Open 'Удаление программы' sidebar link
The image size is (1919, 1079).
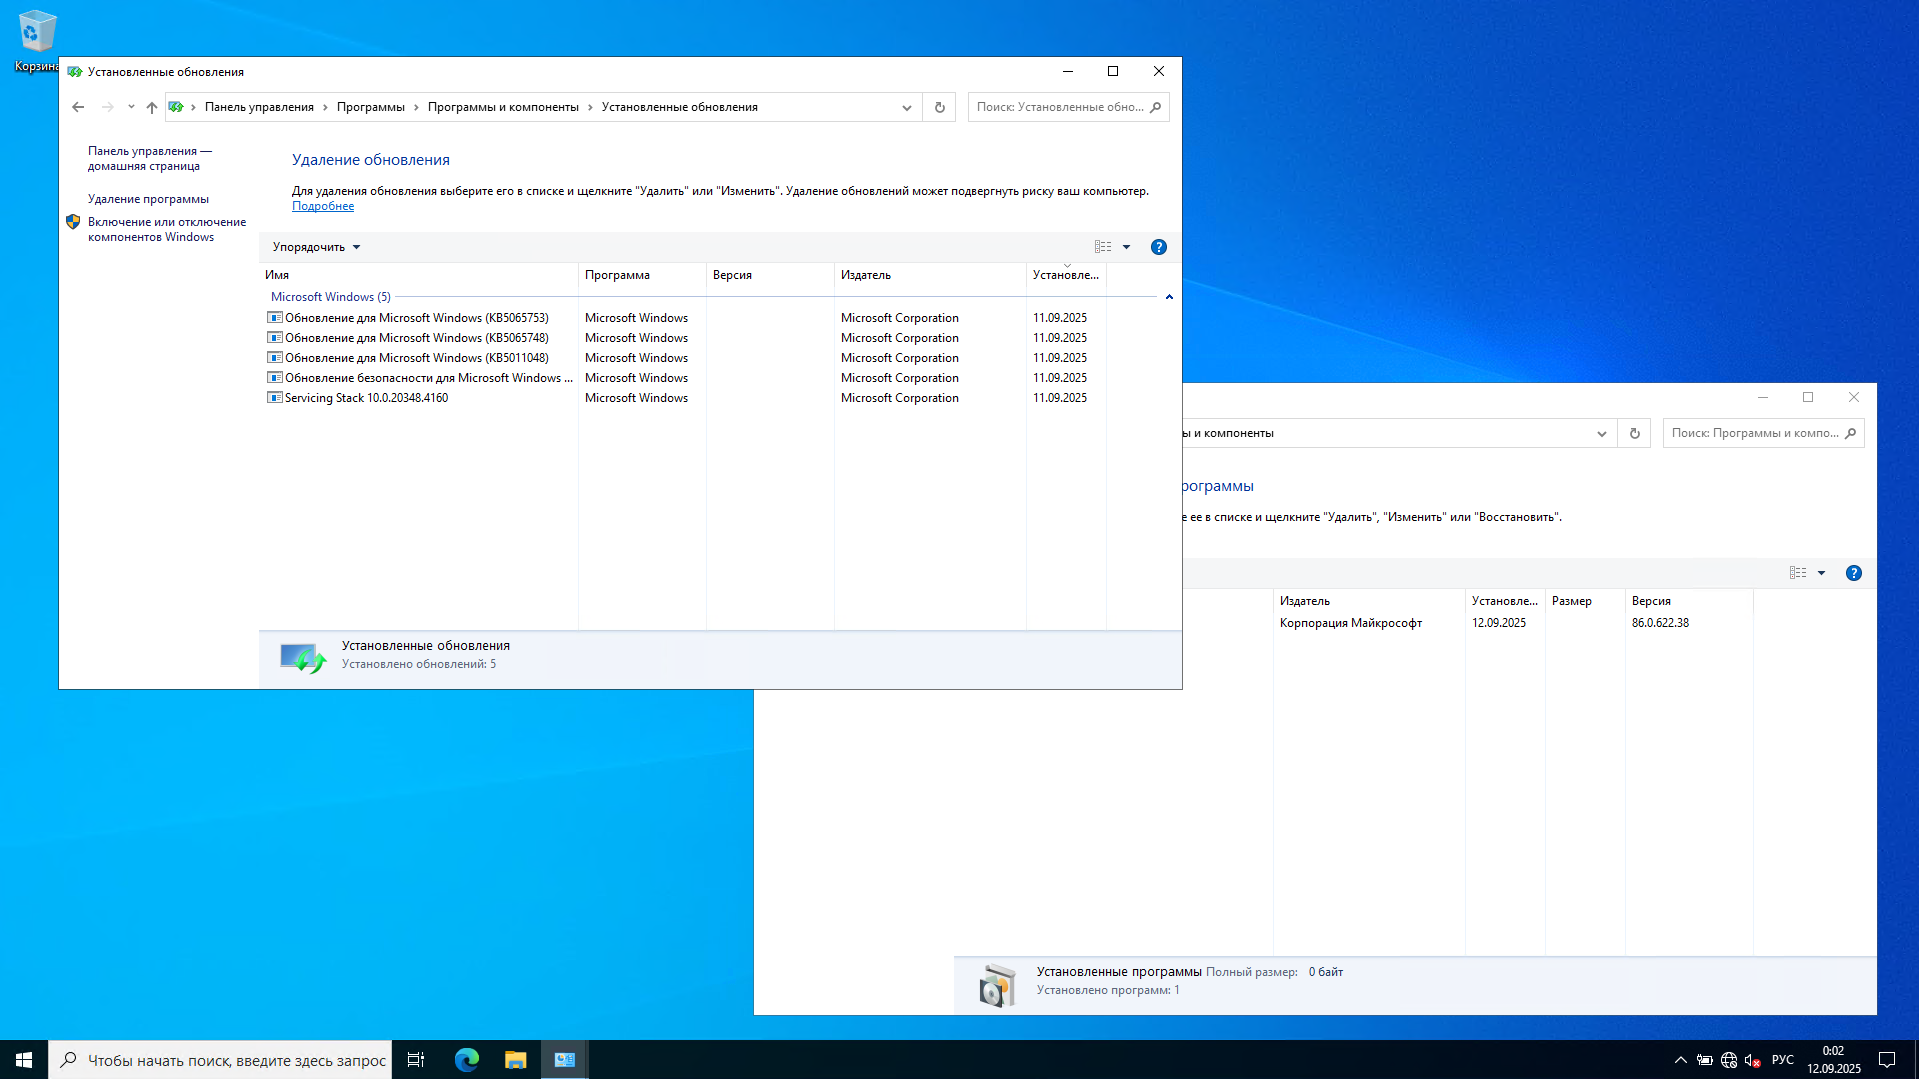pyautogui.click(x=148, y=199)
